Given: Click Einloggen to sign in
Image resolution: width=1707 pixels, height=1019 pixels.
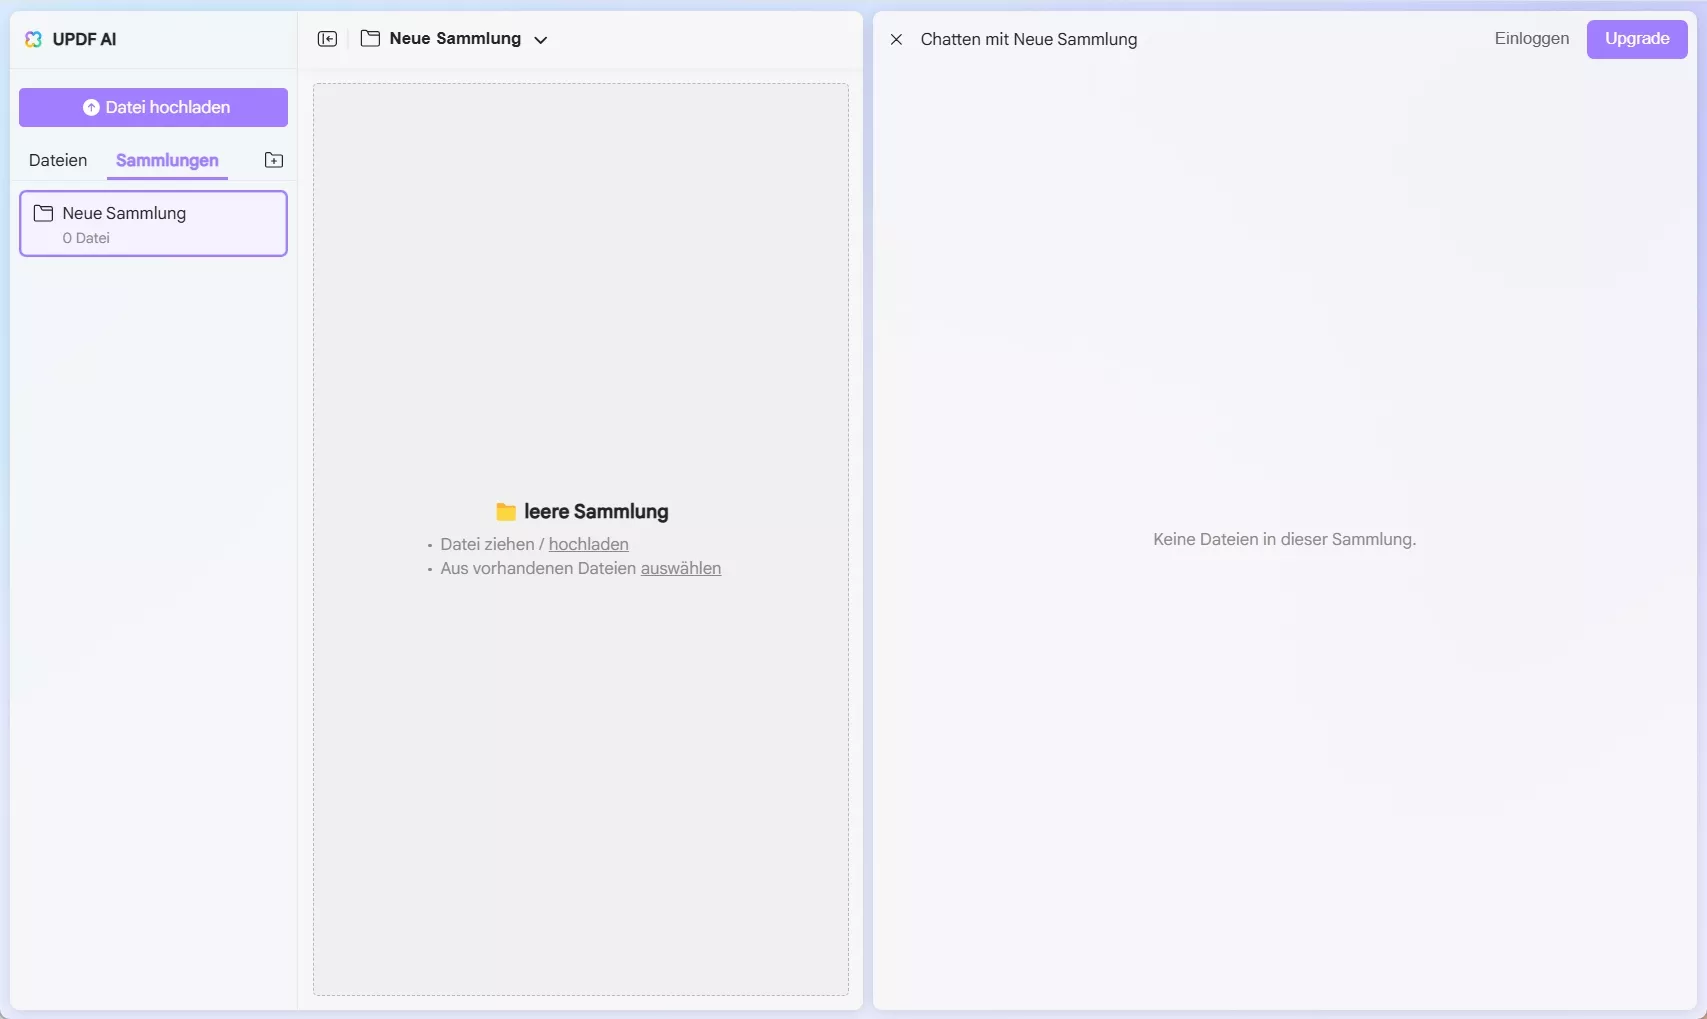Looking at the screenshot, I should [1532, 38].
